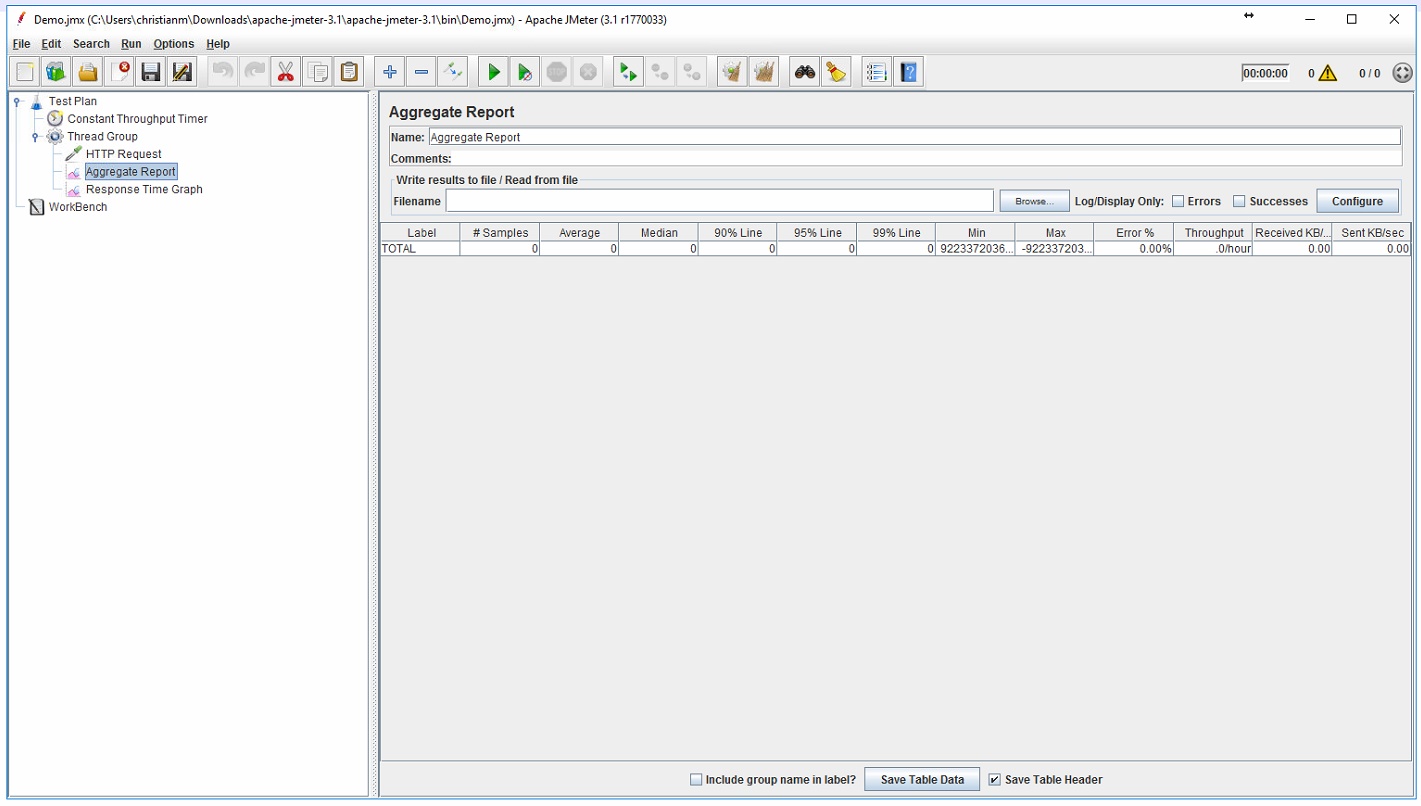The image size is (1421, 806).
Task: Select WorkBench in tree
Action: pyautogui.click(x=78, y=207)
